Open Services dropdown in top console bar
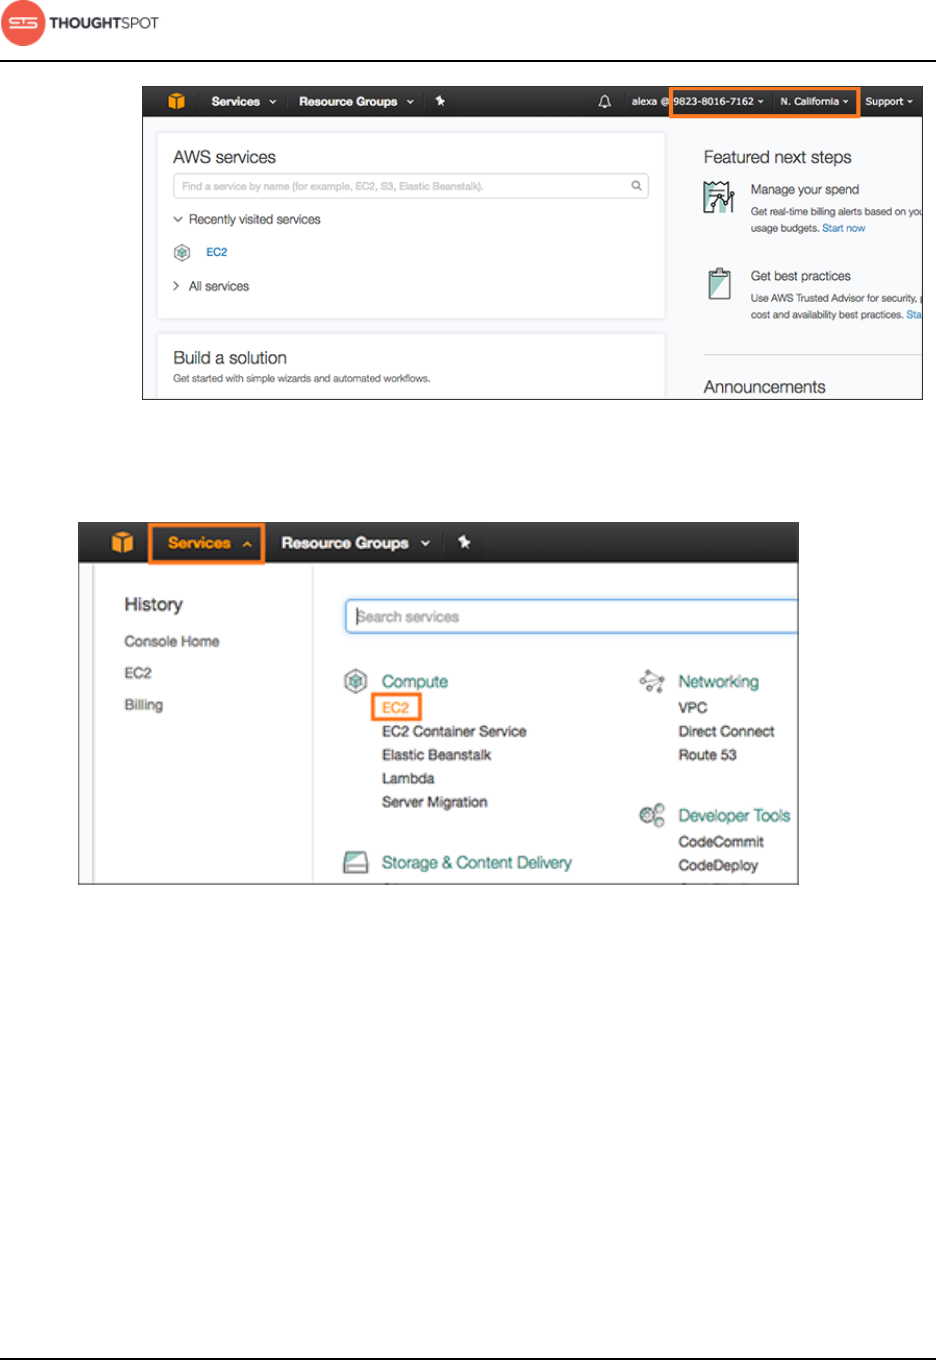This screenshot has height=1360, width=936. coord(244,101)
